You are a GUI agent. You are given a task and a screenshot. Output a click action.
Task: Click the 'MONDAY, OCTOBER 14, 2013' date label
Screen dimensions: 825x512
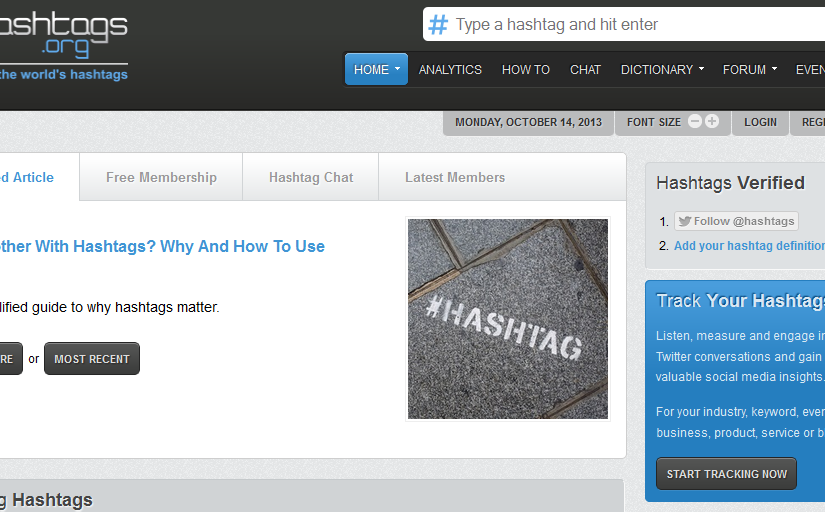[528, 123]
